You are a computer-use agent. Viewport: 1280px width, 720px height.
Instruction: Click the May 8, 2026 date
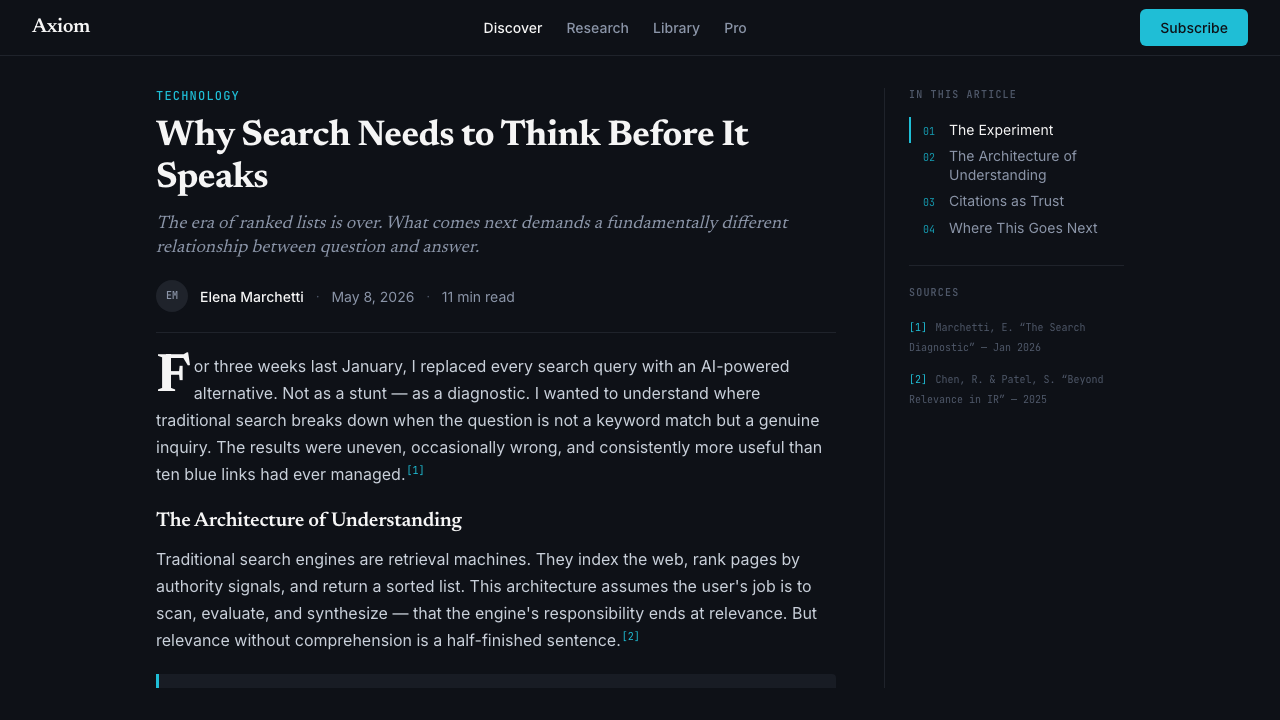coord(373,297)
